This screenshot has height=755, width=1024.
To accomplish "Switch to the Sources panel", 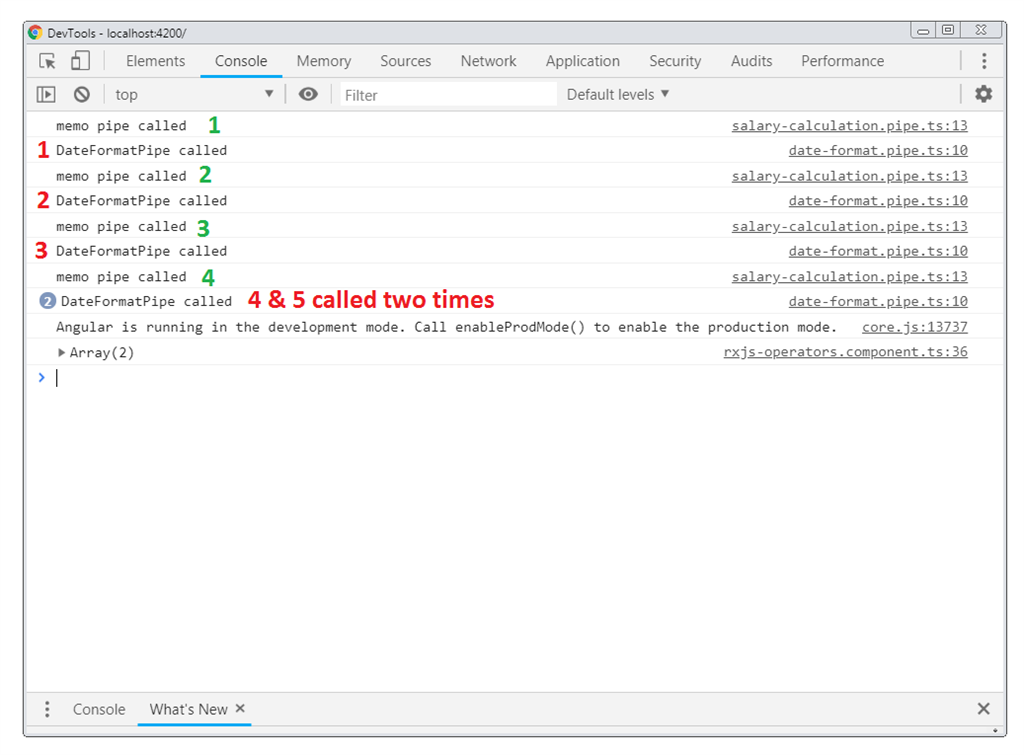I will point(405,61).
